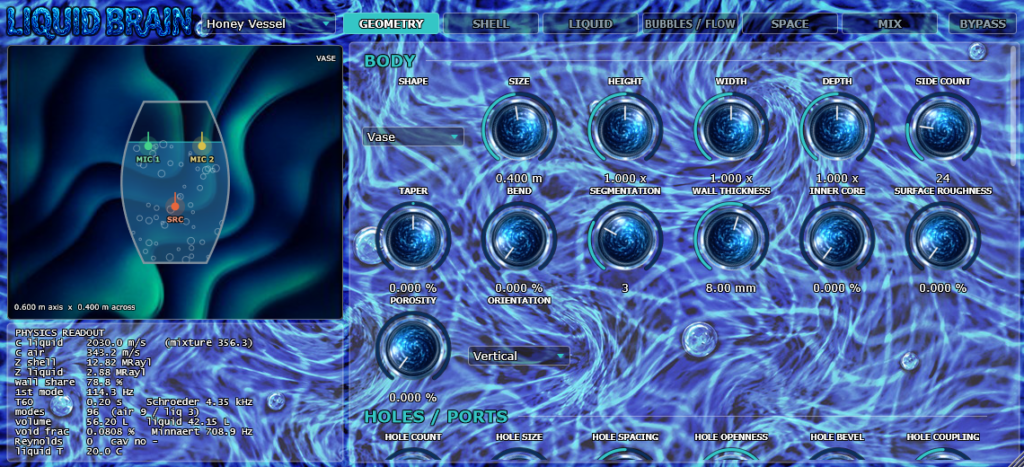Switch to the SHELL tab

[x=491, y=24]
